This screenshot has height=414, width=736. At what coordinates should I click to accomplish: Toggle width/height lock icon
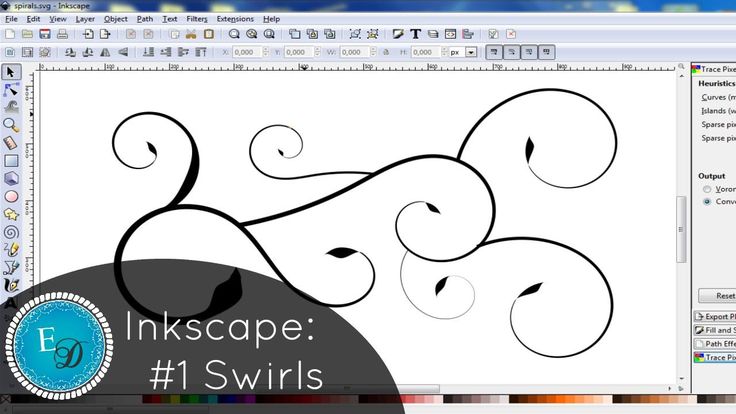pos(386,52)
